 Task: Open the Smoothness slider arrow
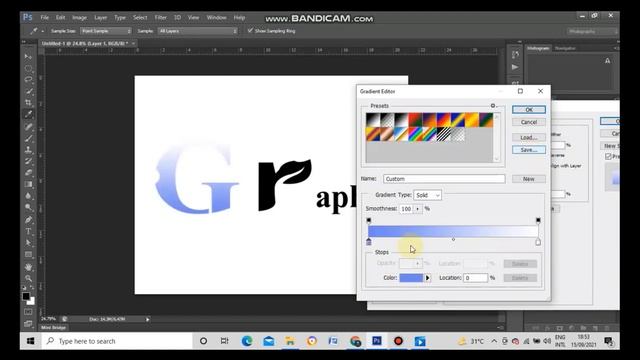click(x=418, y=209)
